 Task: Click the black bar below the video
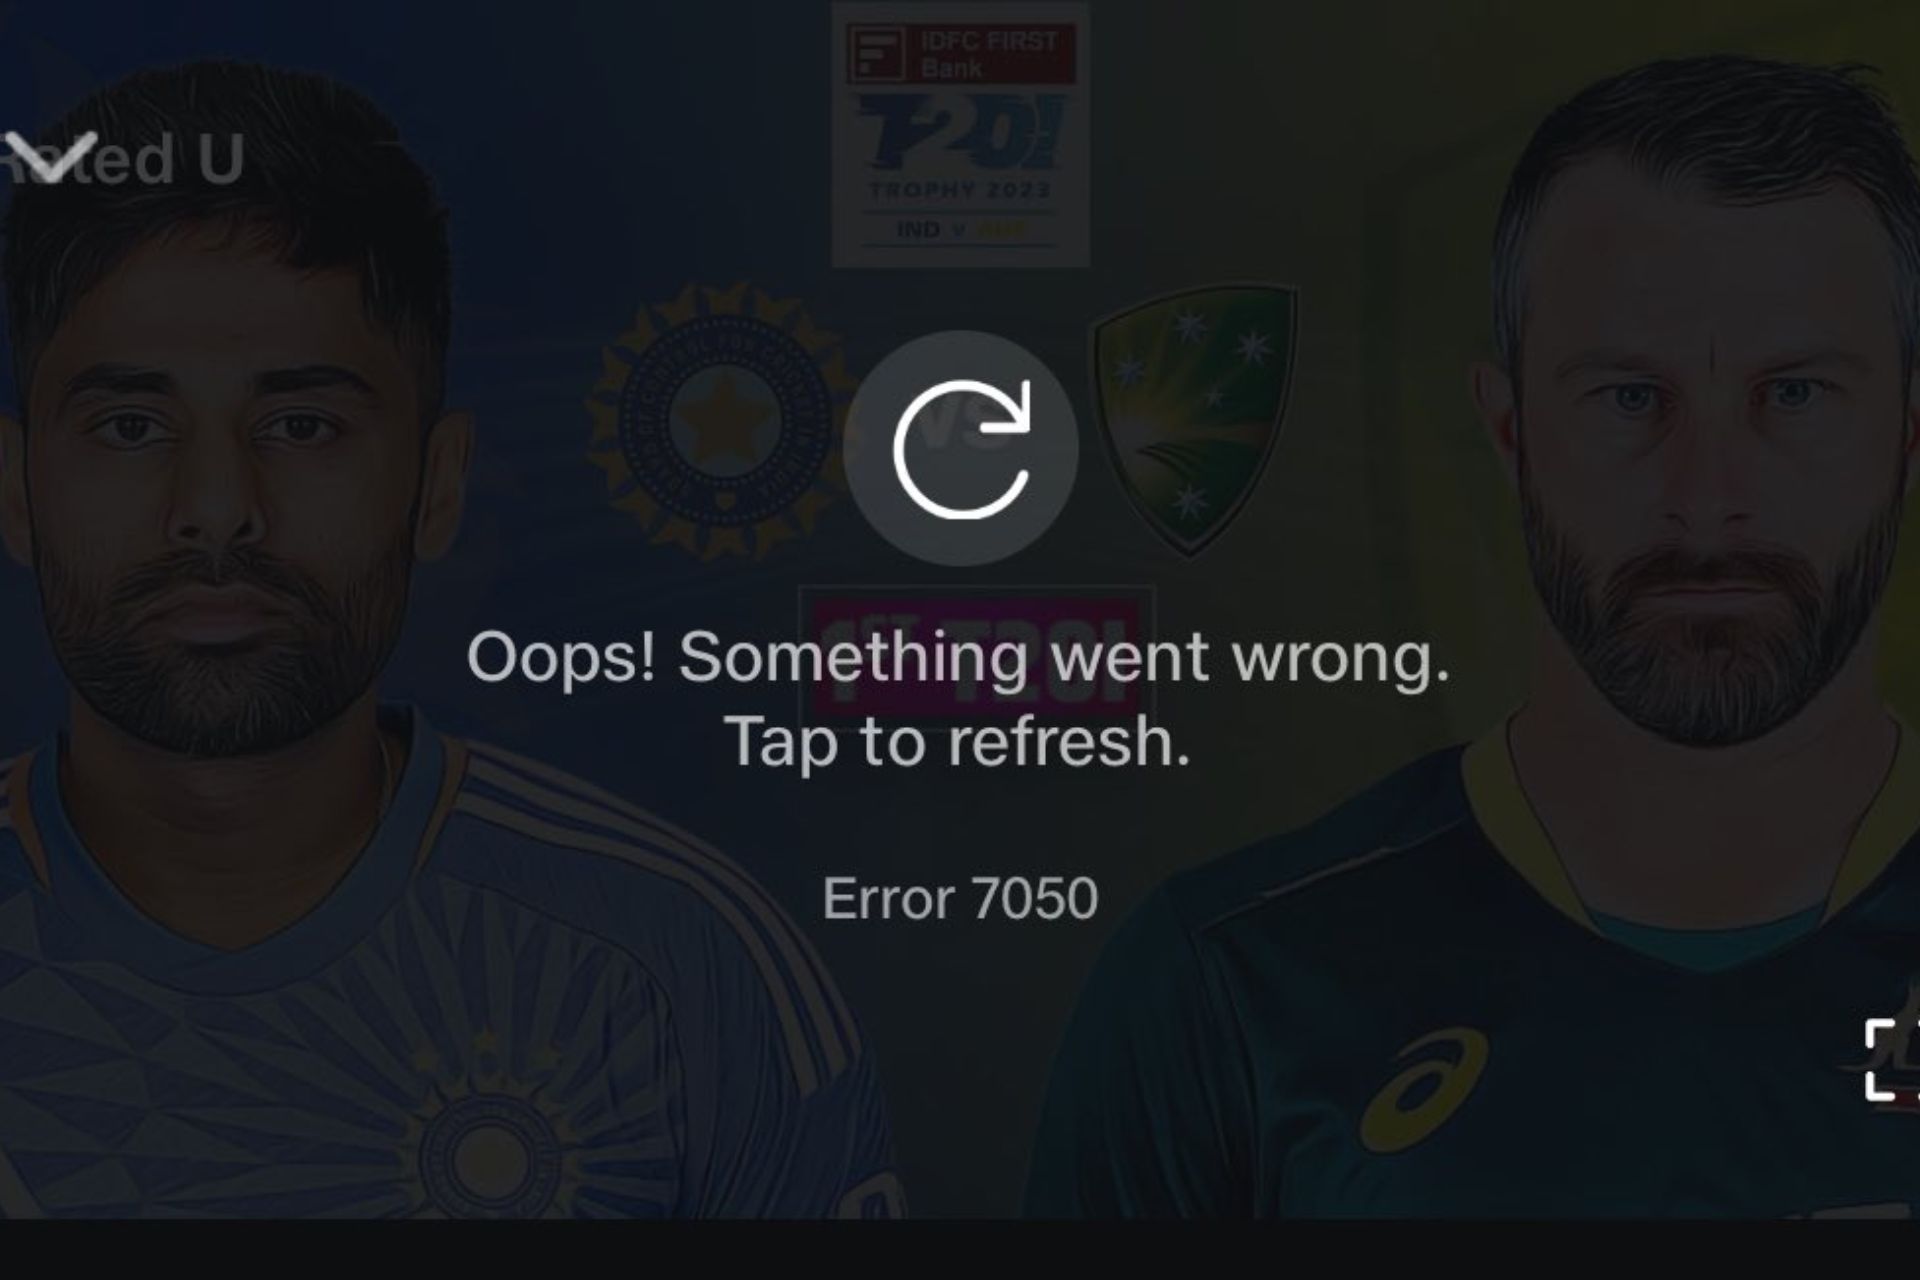pyautogui.click(x=960, y=1249)
